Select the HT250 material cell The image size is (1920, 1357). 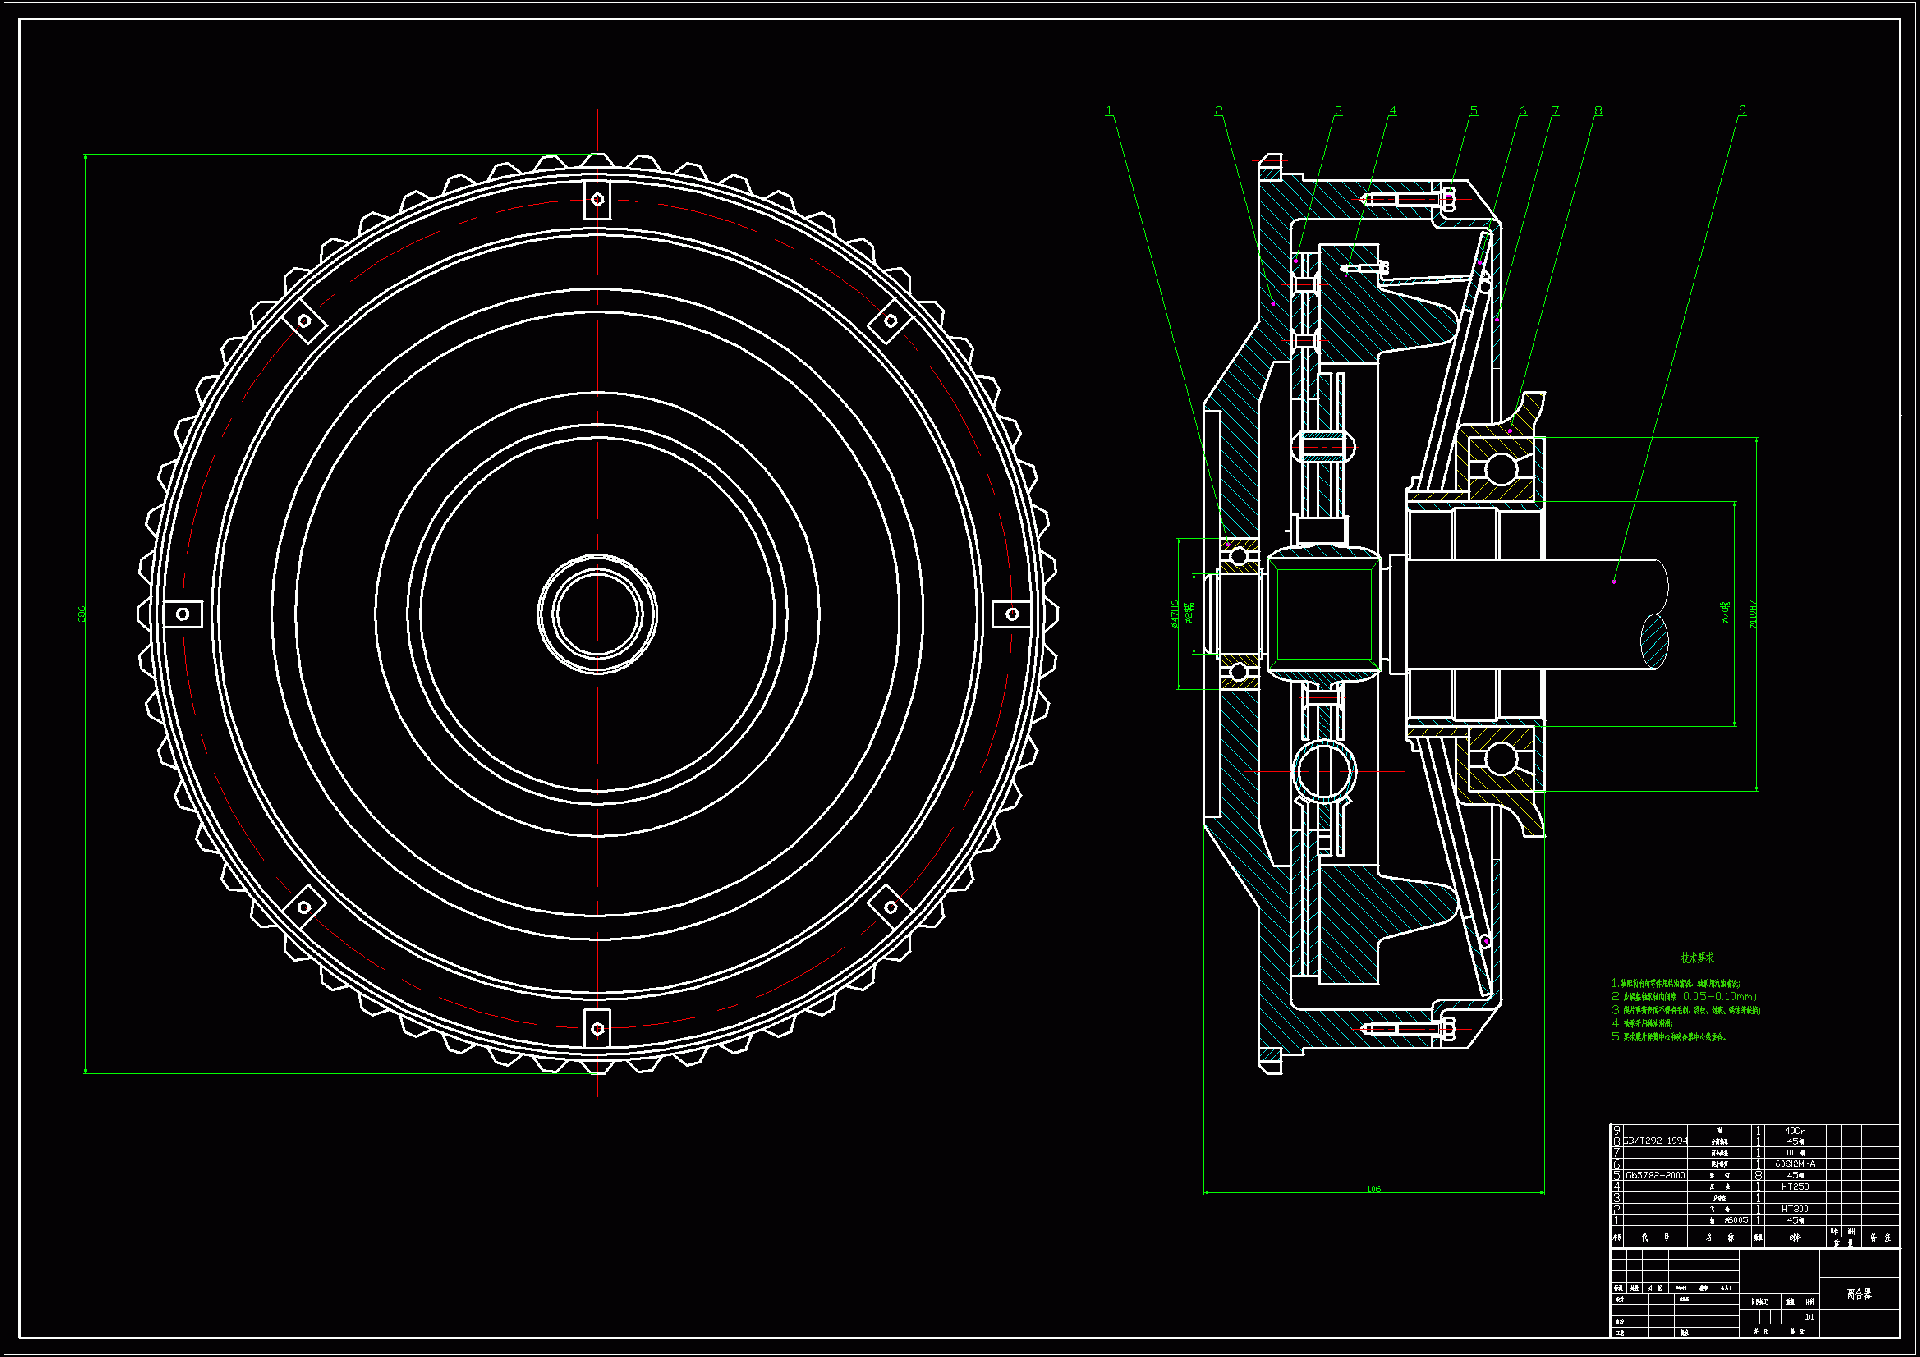tap(1795, 1187)
